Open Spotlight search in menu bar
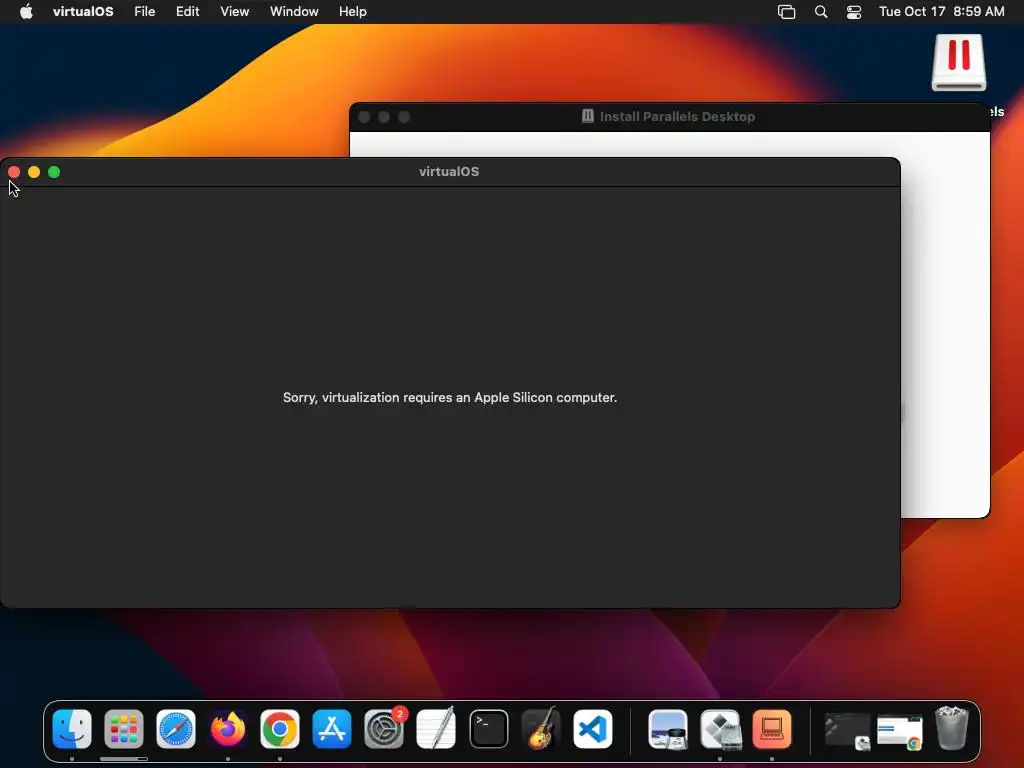The width and height of the screenshot is (1024, 768). [821, 12]
